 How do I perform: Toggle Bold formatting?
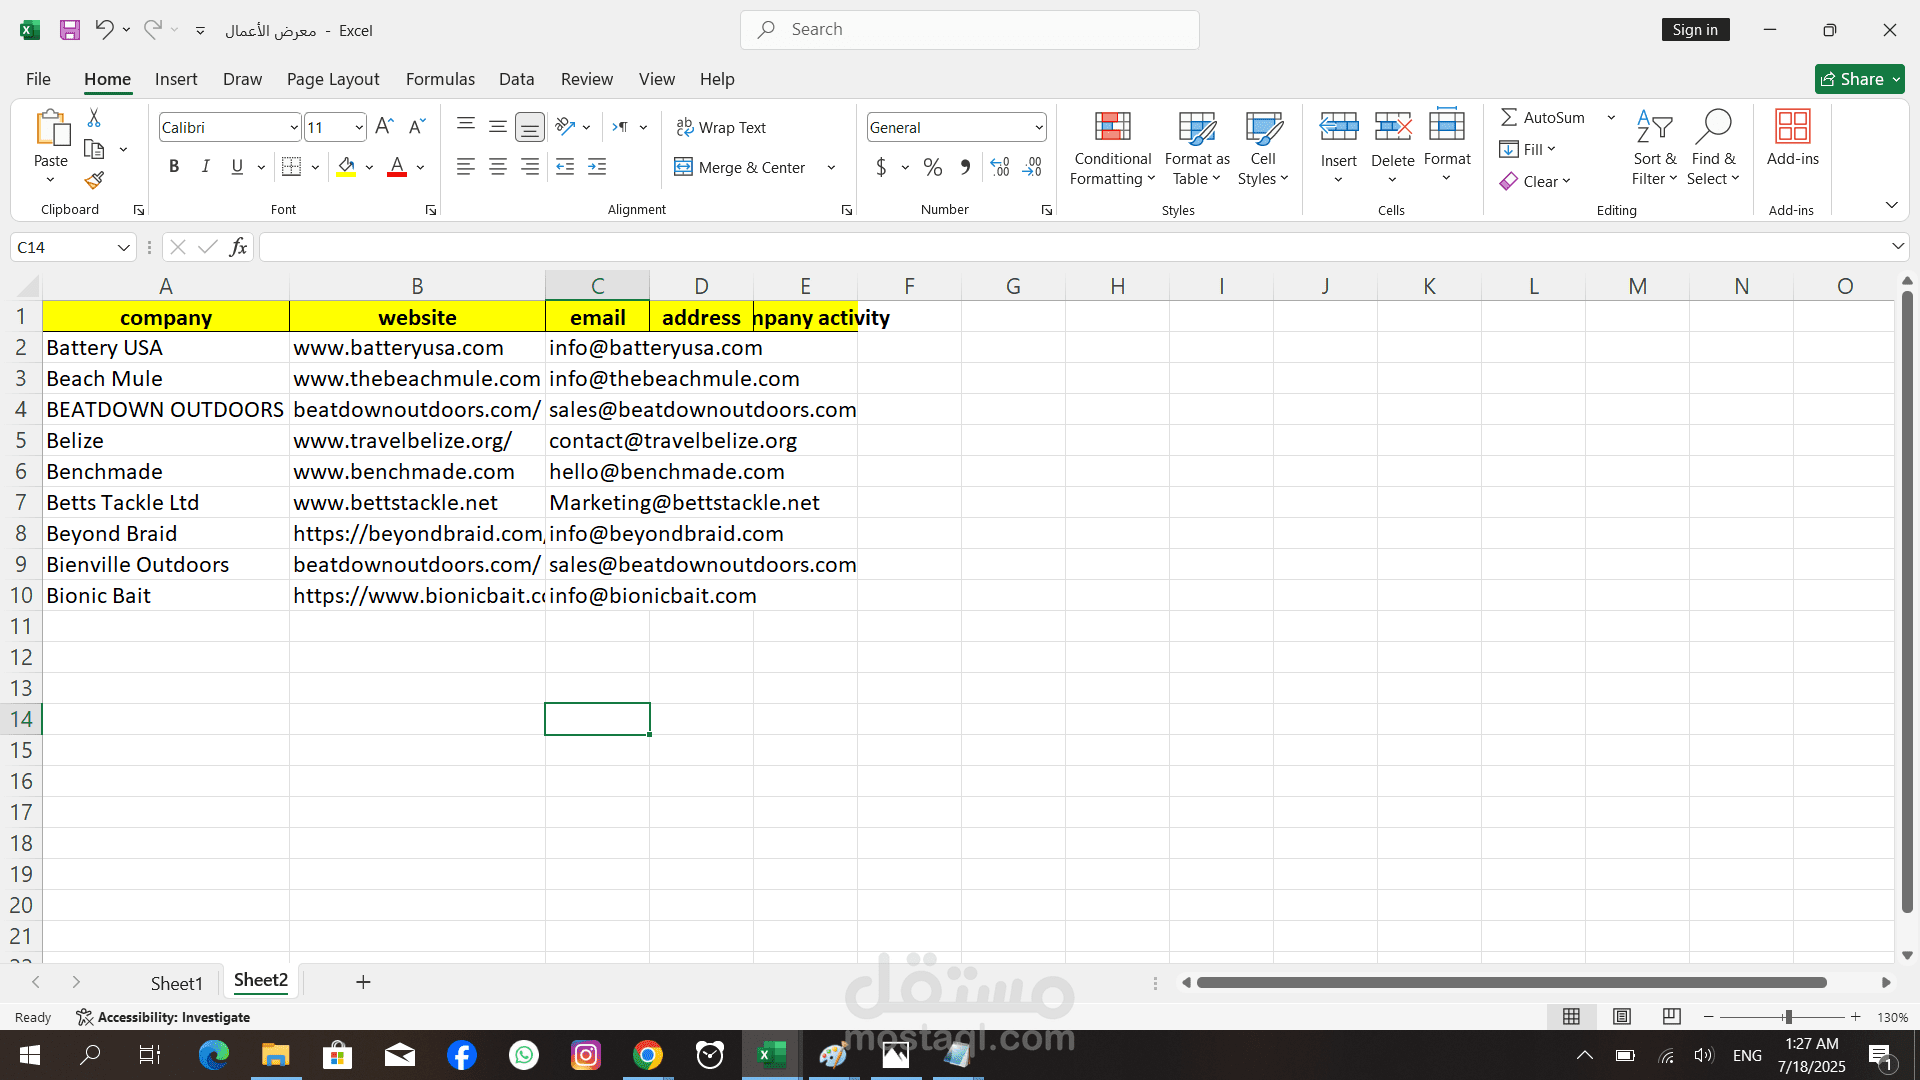click(174, 167)
